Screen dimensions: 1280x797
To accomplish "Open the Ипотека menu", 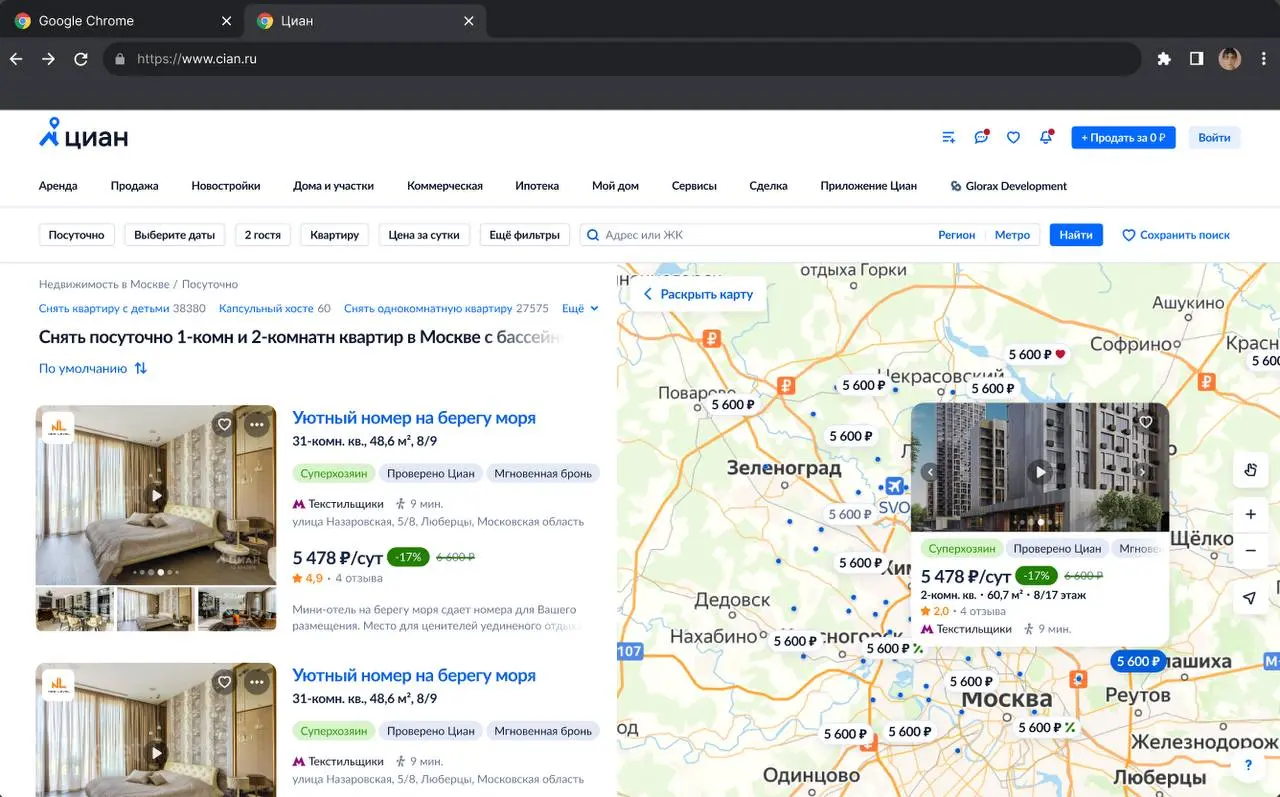I will pos(537,186).
